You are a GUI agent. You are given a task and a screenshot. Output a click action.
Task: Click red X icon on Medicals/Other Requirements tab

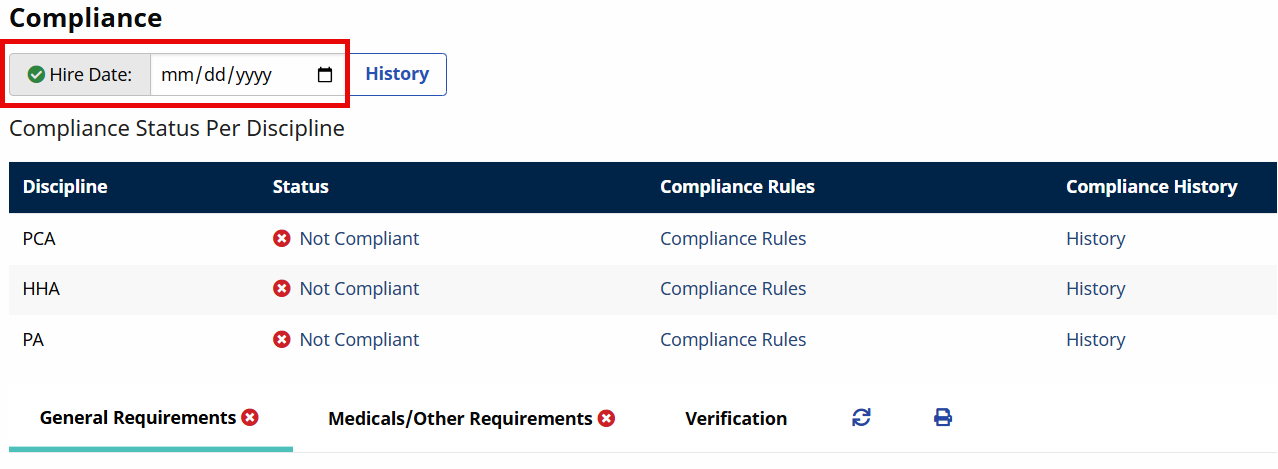pos(606,419)
